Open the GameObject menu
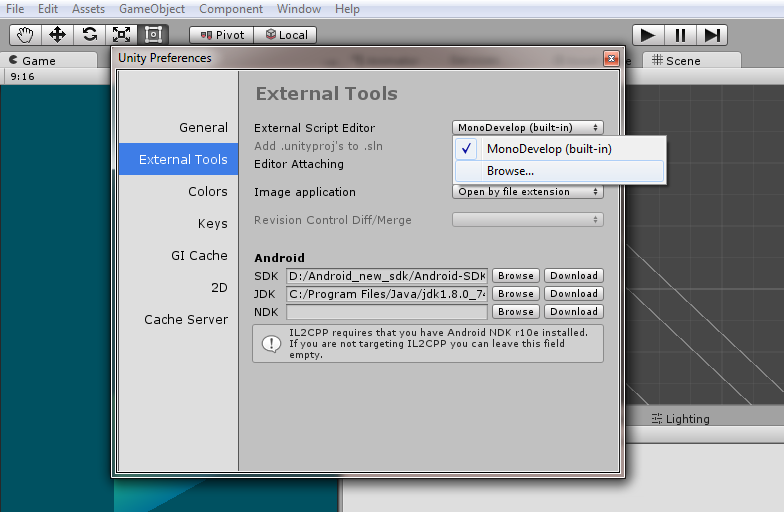The image size is (784, 512). click(152, 9)
